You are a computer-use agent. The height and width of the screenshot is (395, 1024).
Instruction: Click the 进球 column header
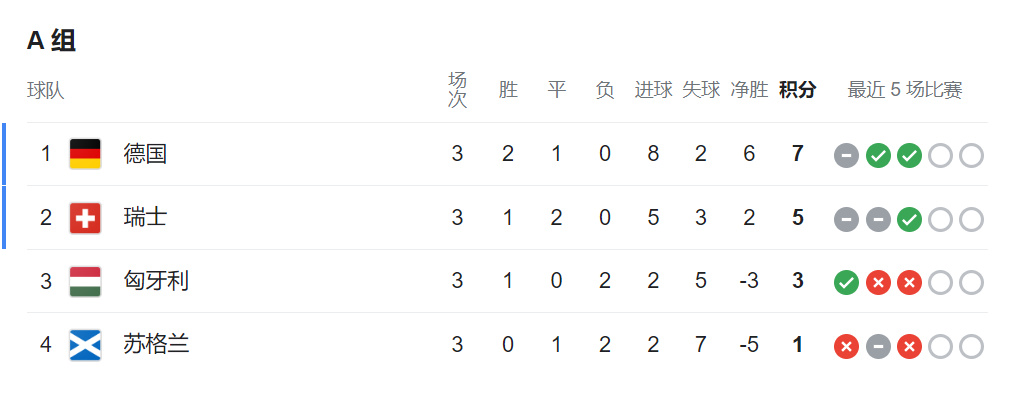[x=653, y=89]
